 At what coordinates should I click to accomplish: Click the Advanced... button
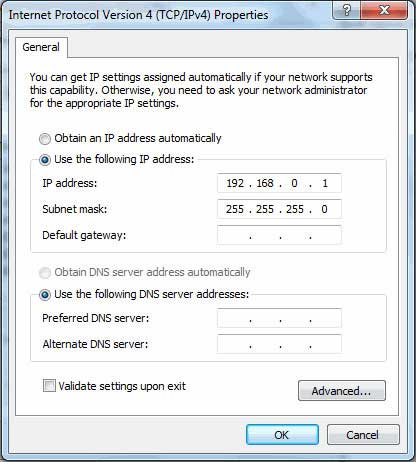pos(342,391)
